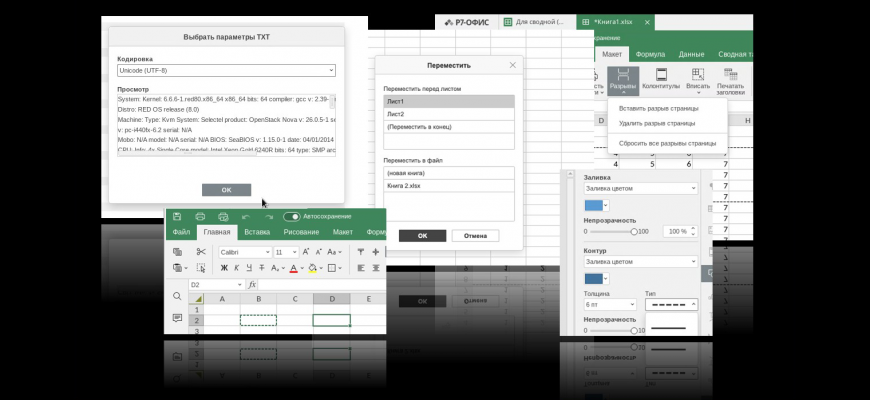Screen dimensions: 870x400
Task: Click the Колонтитулы header footer icon
Action: [661, 79]
